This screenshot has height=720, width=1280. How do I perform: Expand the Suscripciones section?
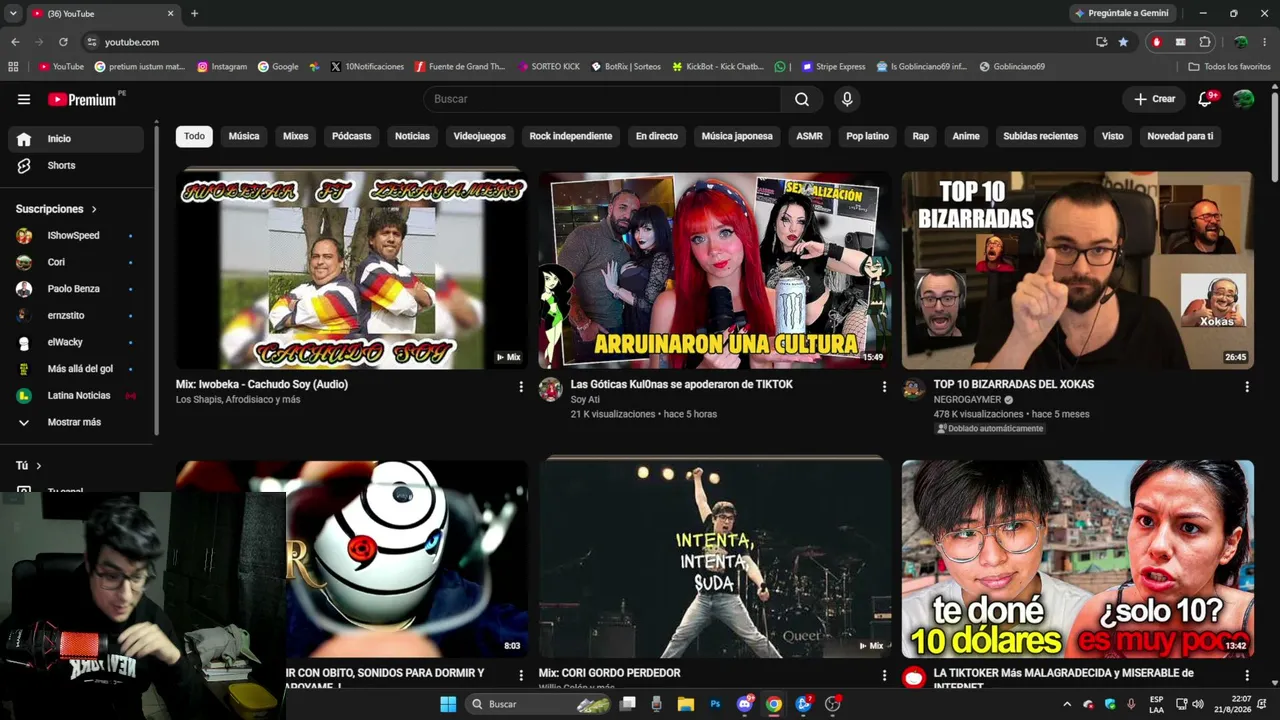point(57,209)
